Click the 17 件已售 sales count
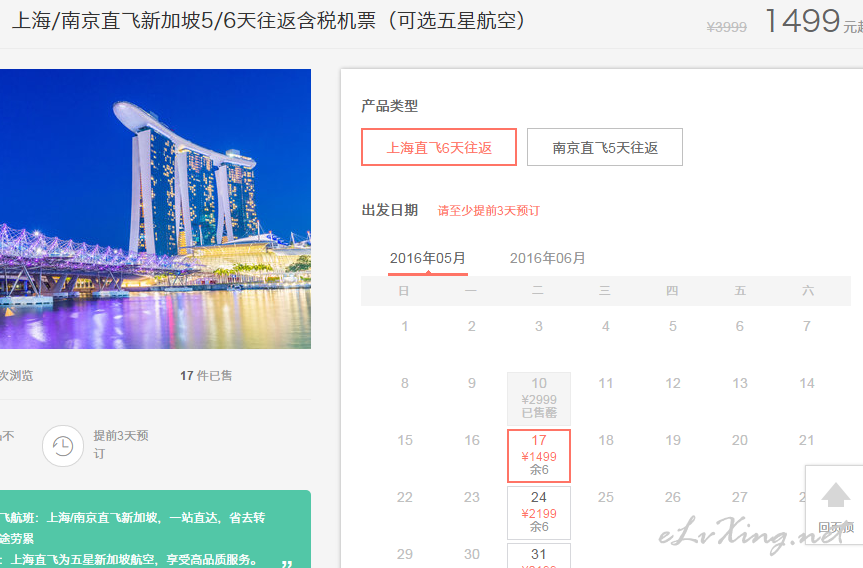This screenshot has width=863, height=568. click(x=206, y=375)
